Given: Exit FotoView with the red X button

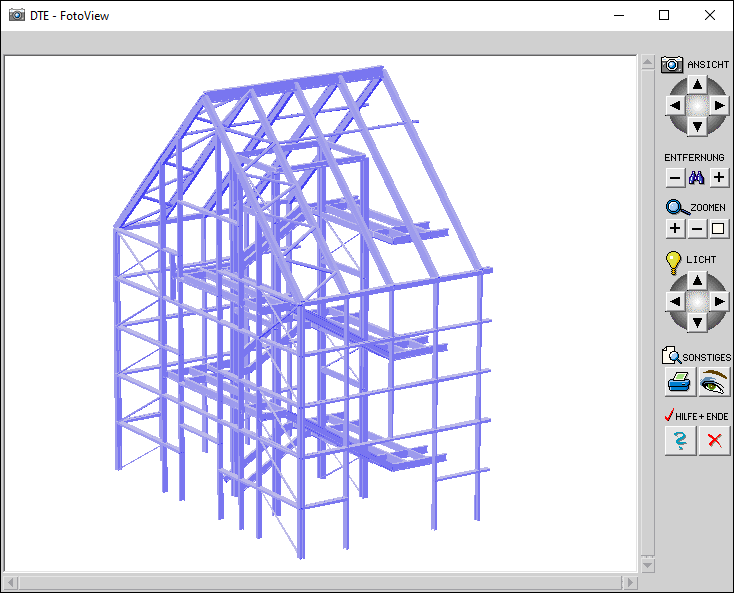Looking at the screenshot, I should point(714,440).
